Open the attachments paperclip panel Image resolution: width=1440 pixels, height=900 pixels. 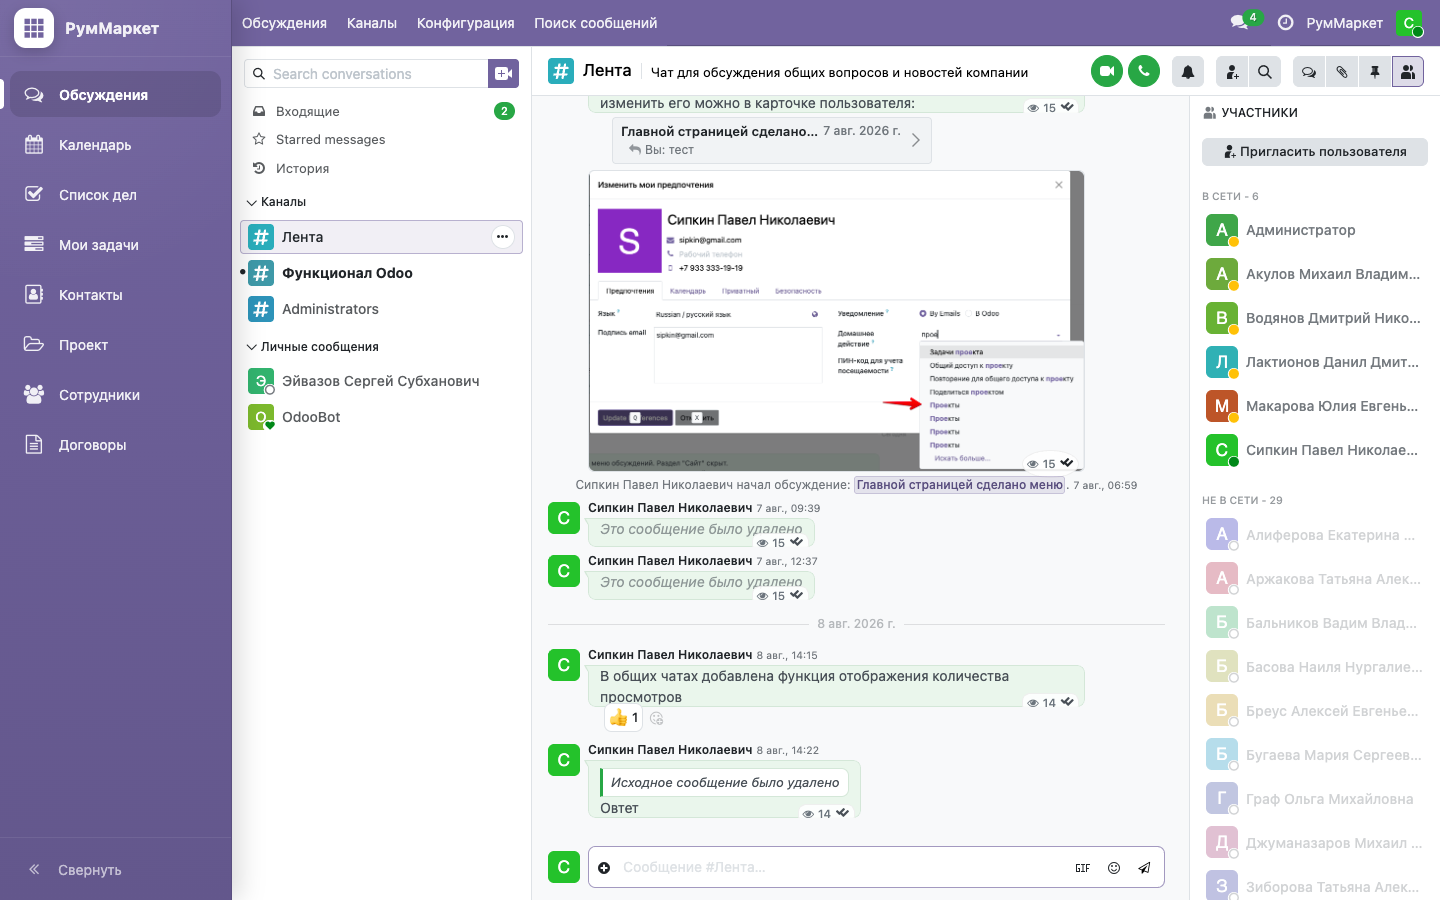click(x=1342, y=72)
